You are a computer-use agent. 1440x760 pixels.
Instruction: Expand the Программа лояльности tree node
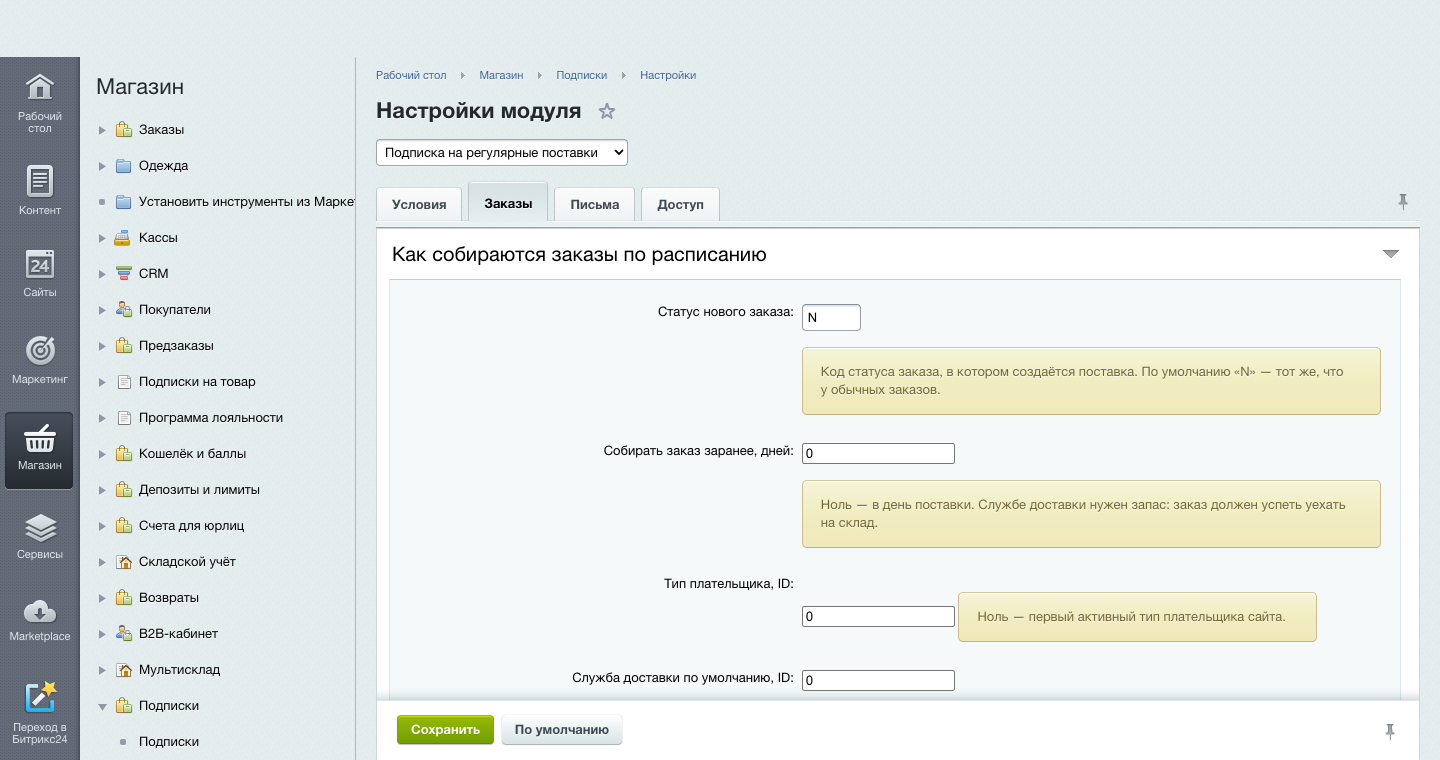point(102,418)
